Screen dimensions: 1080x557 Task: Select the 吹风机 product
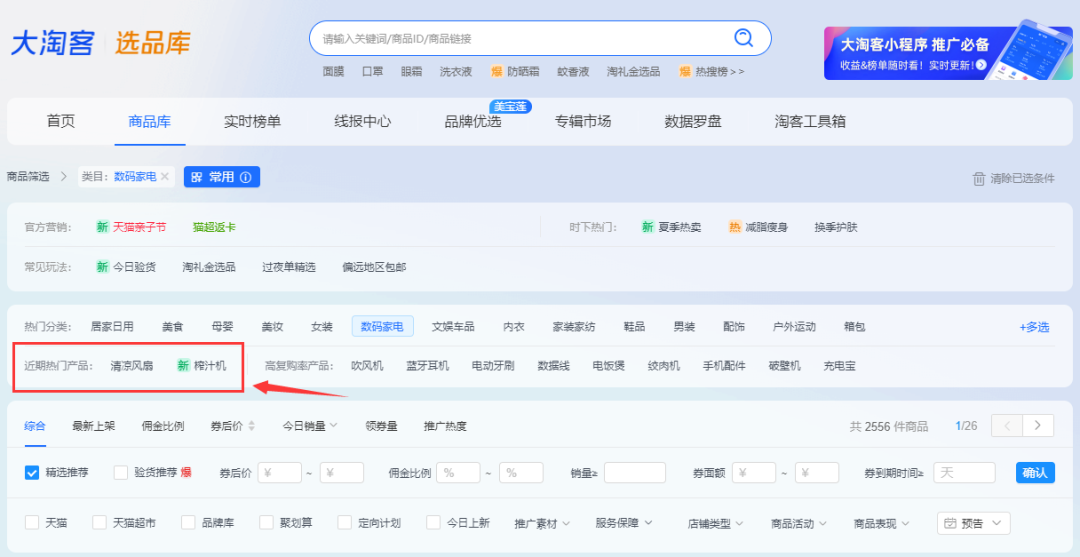(x=367, y=366)
